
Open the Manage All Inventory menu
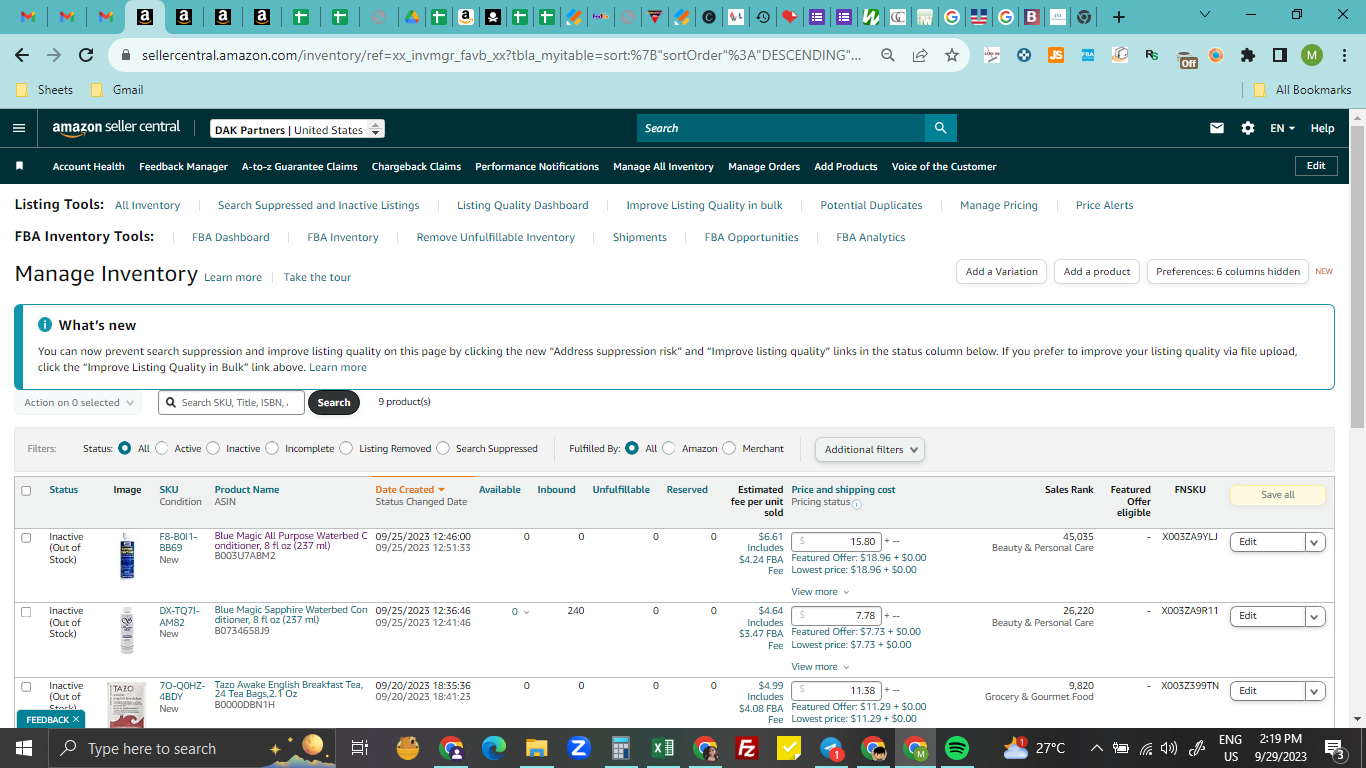(663, 166)
